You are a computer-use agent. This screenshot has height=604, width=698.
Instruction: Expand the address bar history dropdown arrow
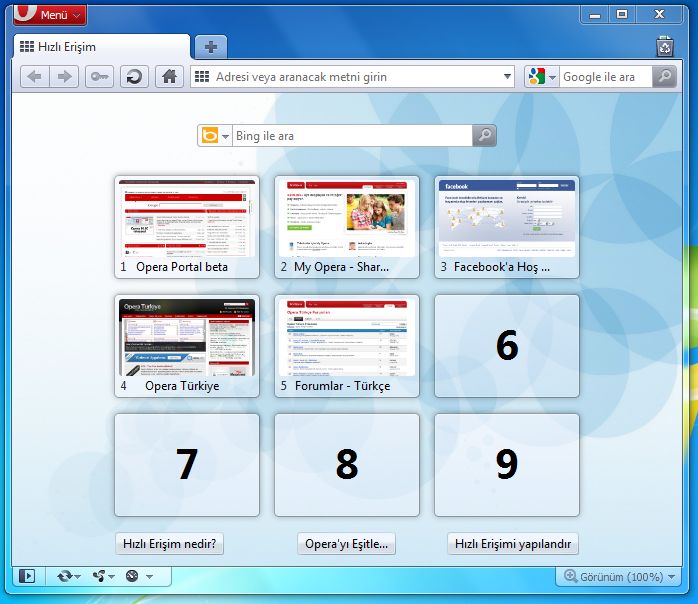507,77
